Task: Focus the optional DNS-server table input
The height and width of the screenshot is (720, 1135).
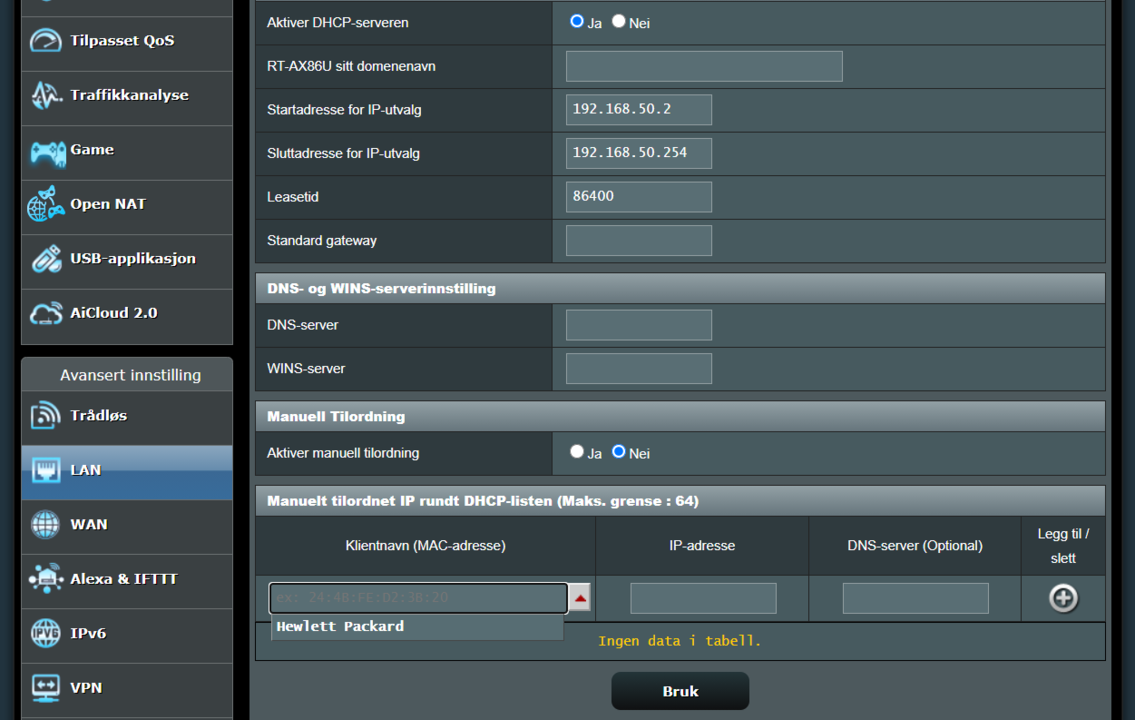Action: [x=915, y=598]
